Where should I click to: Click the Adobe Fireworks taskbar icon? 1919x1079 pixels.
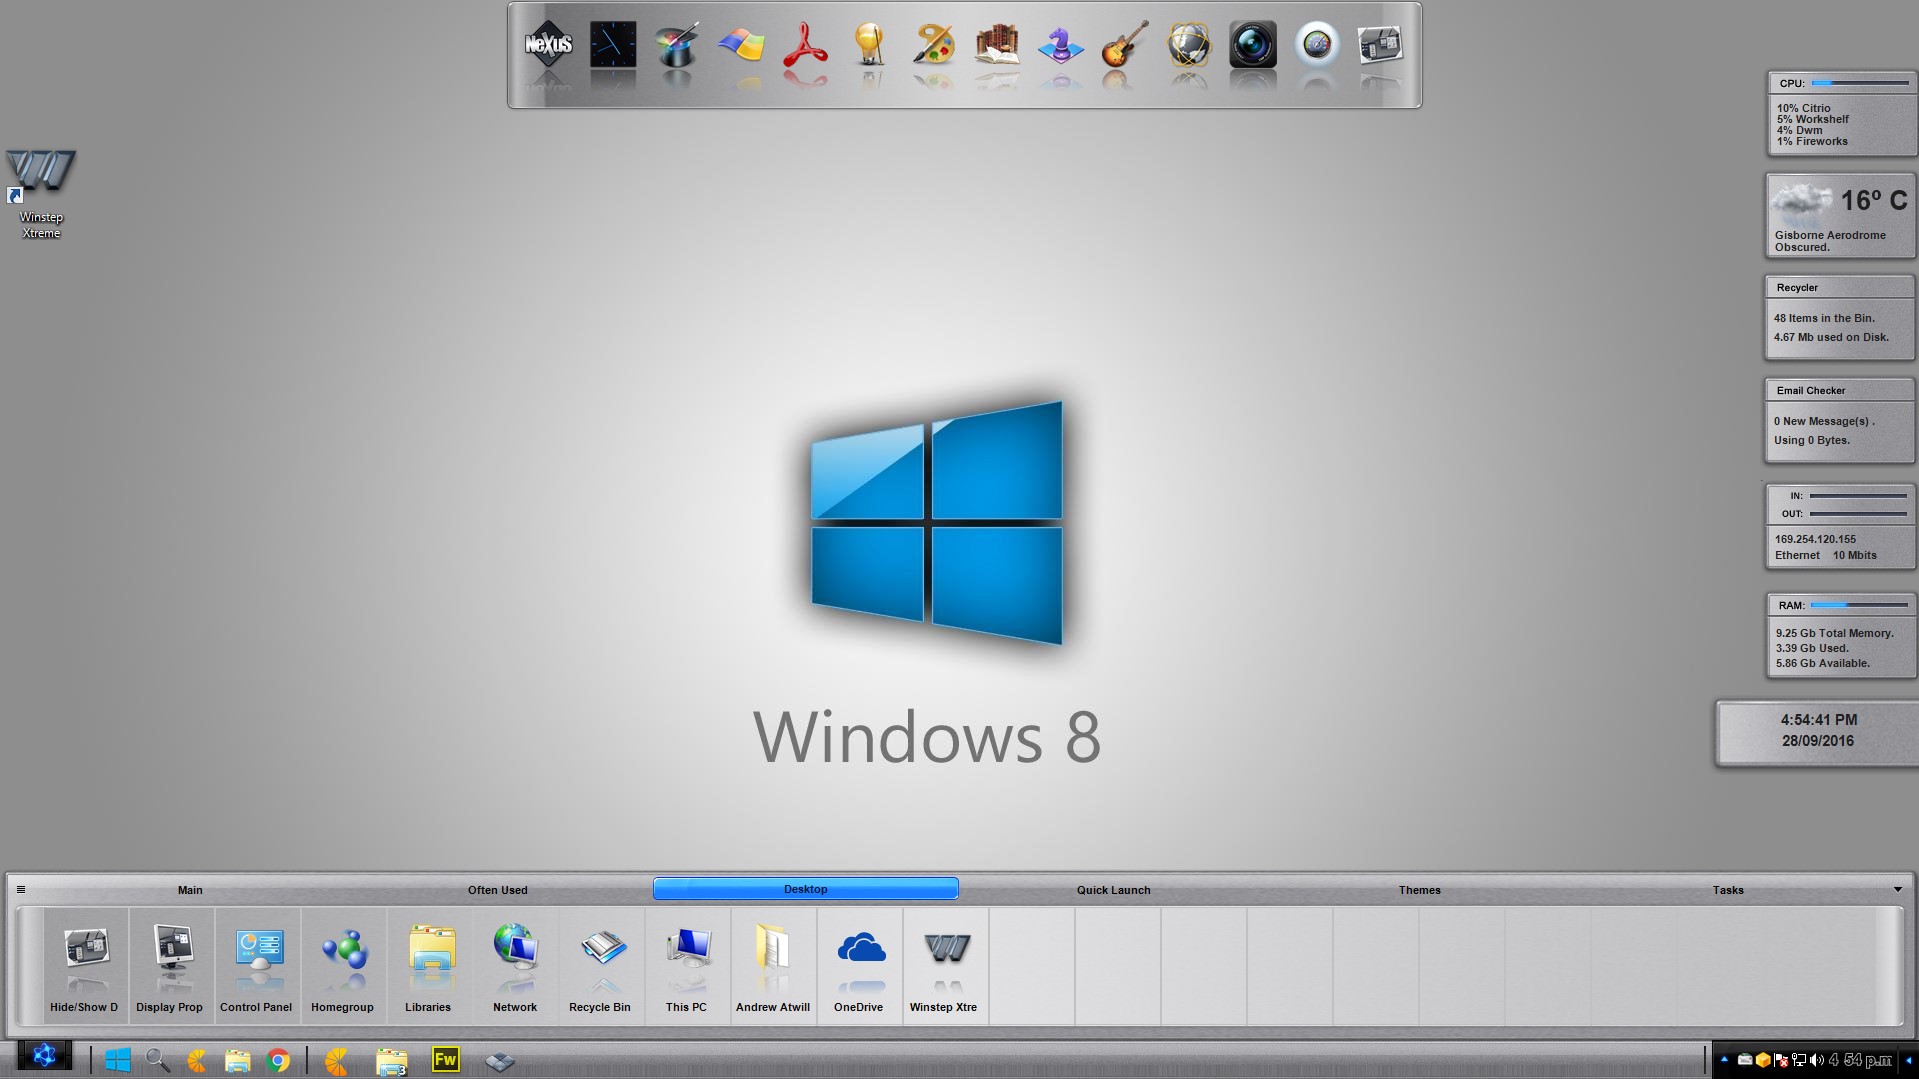[x=445, y=1059]
